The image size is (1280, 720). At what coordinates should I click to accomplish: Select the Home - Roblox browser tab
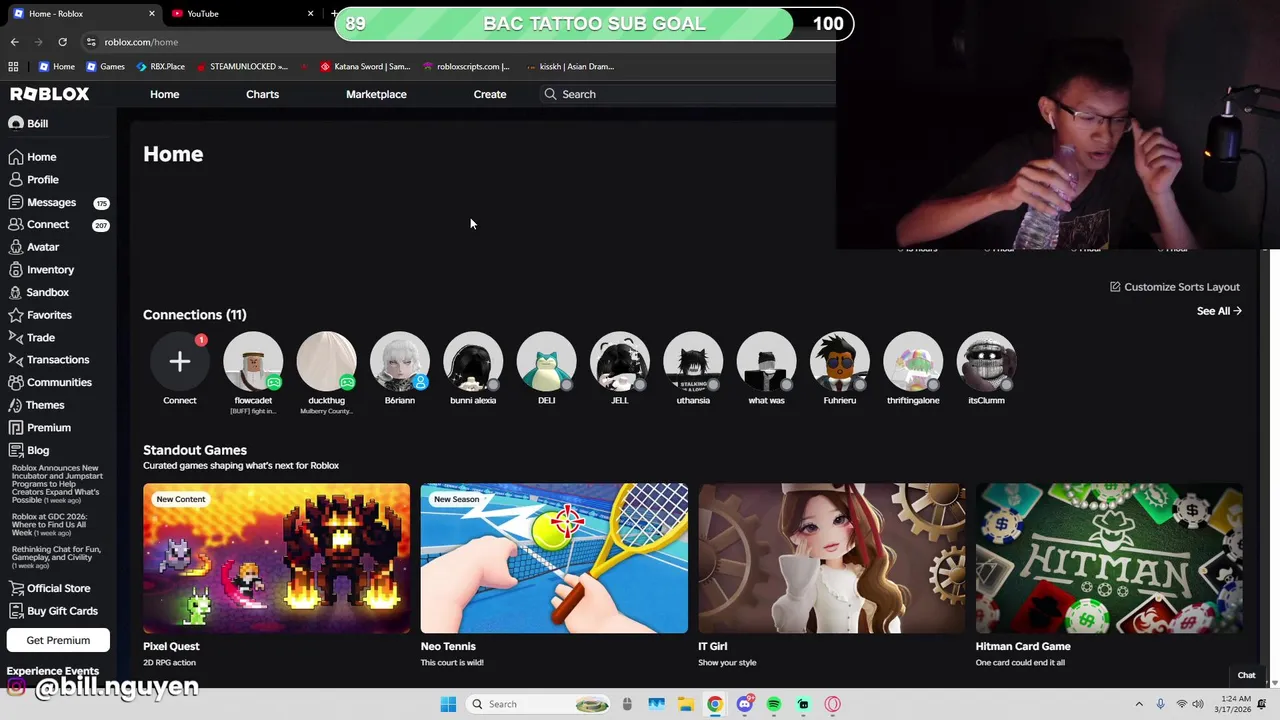click(x=82, y=14)
